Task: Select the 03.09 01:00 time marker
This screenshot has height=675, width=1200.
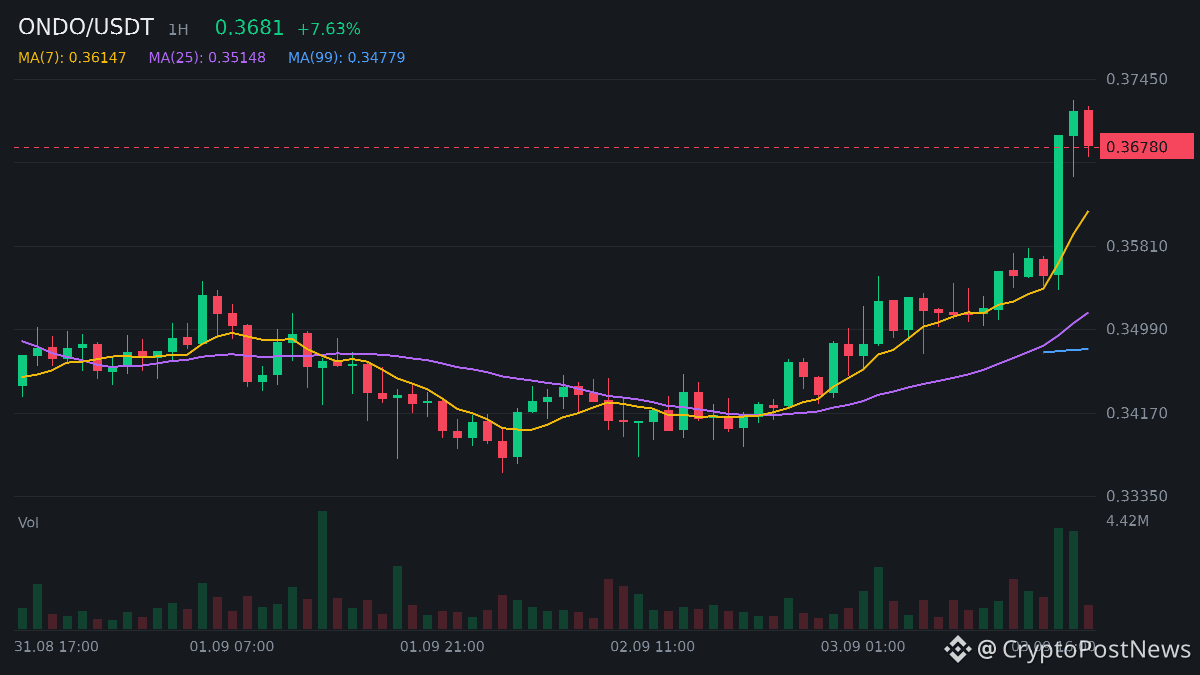Action: (x=863, y=647)
